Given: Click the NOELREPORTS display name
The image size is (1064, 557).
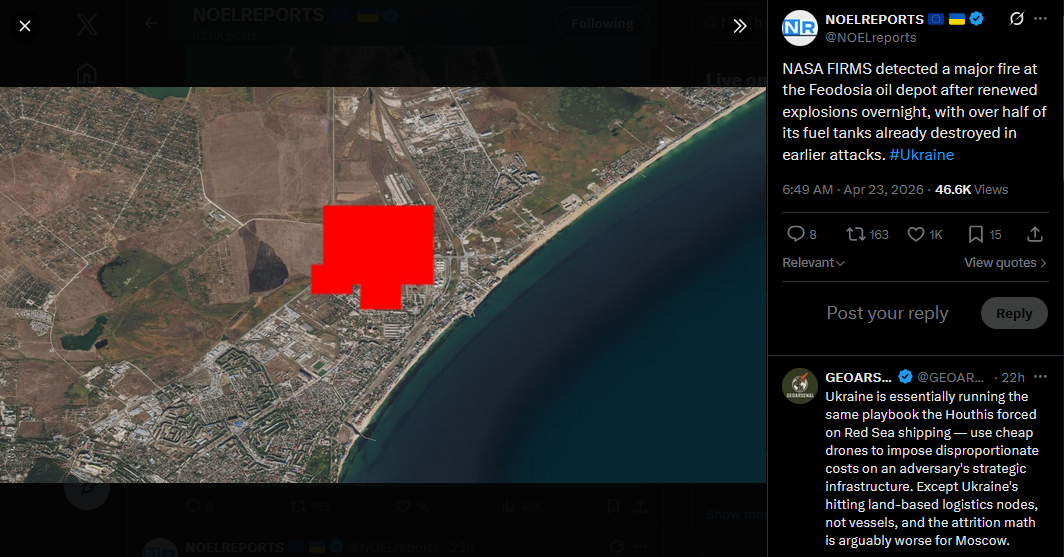Looking at the screenshot, I should pos(875,20).
